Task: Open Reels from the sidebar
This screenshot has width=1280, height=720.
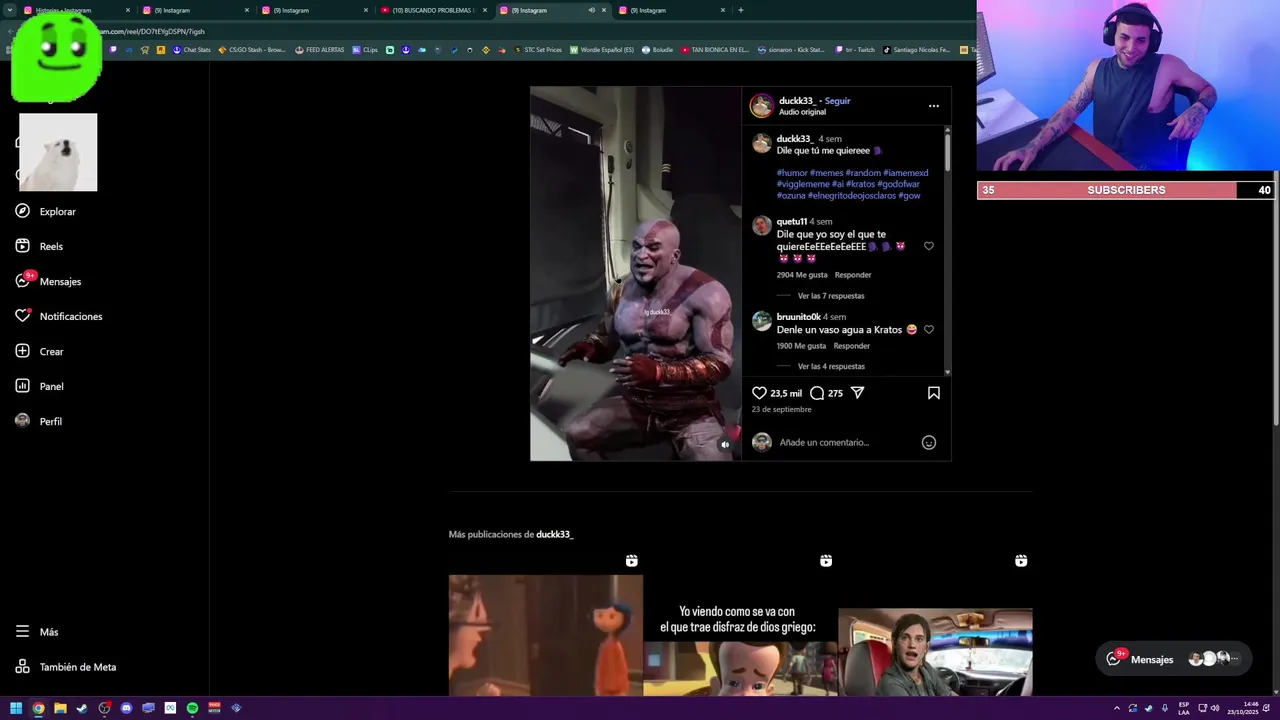Action: (x=39, y=246)
